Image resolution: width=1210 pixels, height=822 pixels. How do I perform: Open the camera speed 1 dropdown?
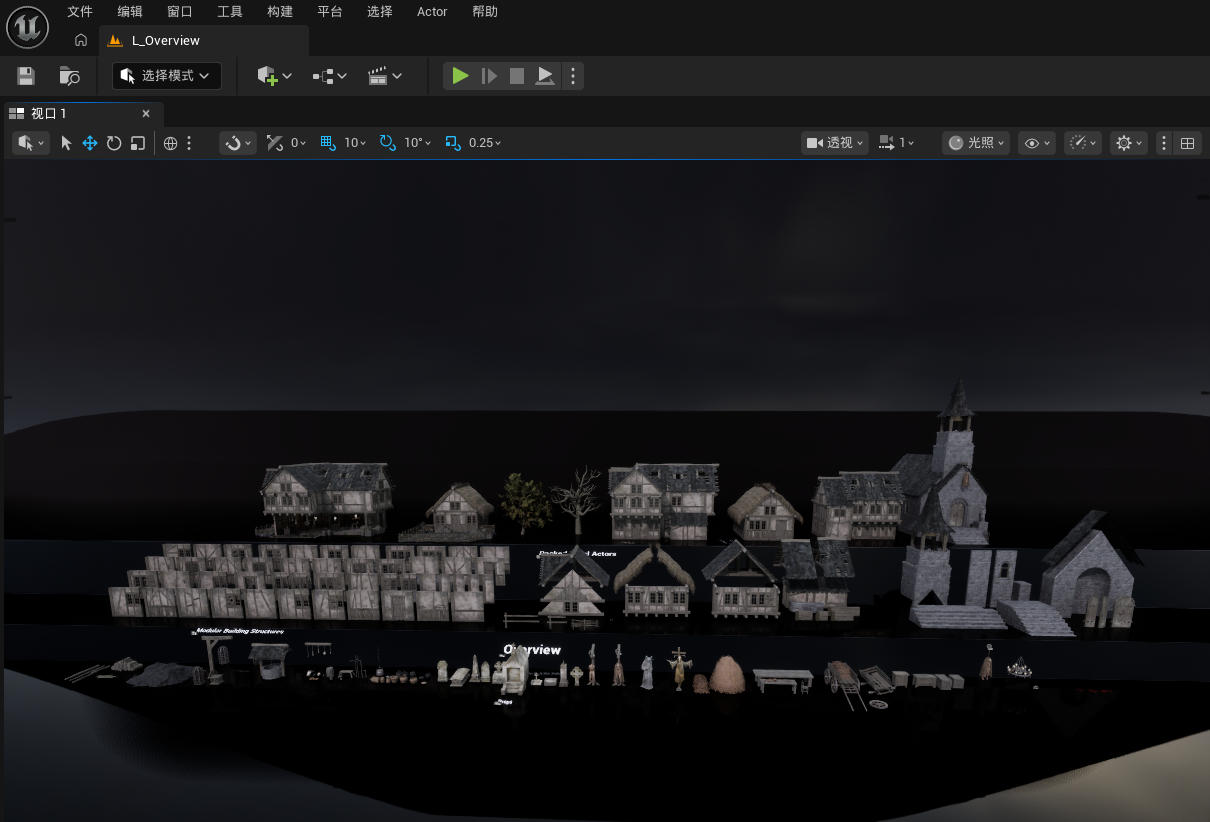(x=897, y=143)
